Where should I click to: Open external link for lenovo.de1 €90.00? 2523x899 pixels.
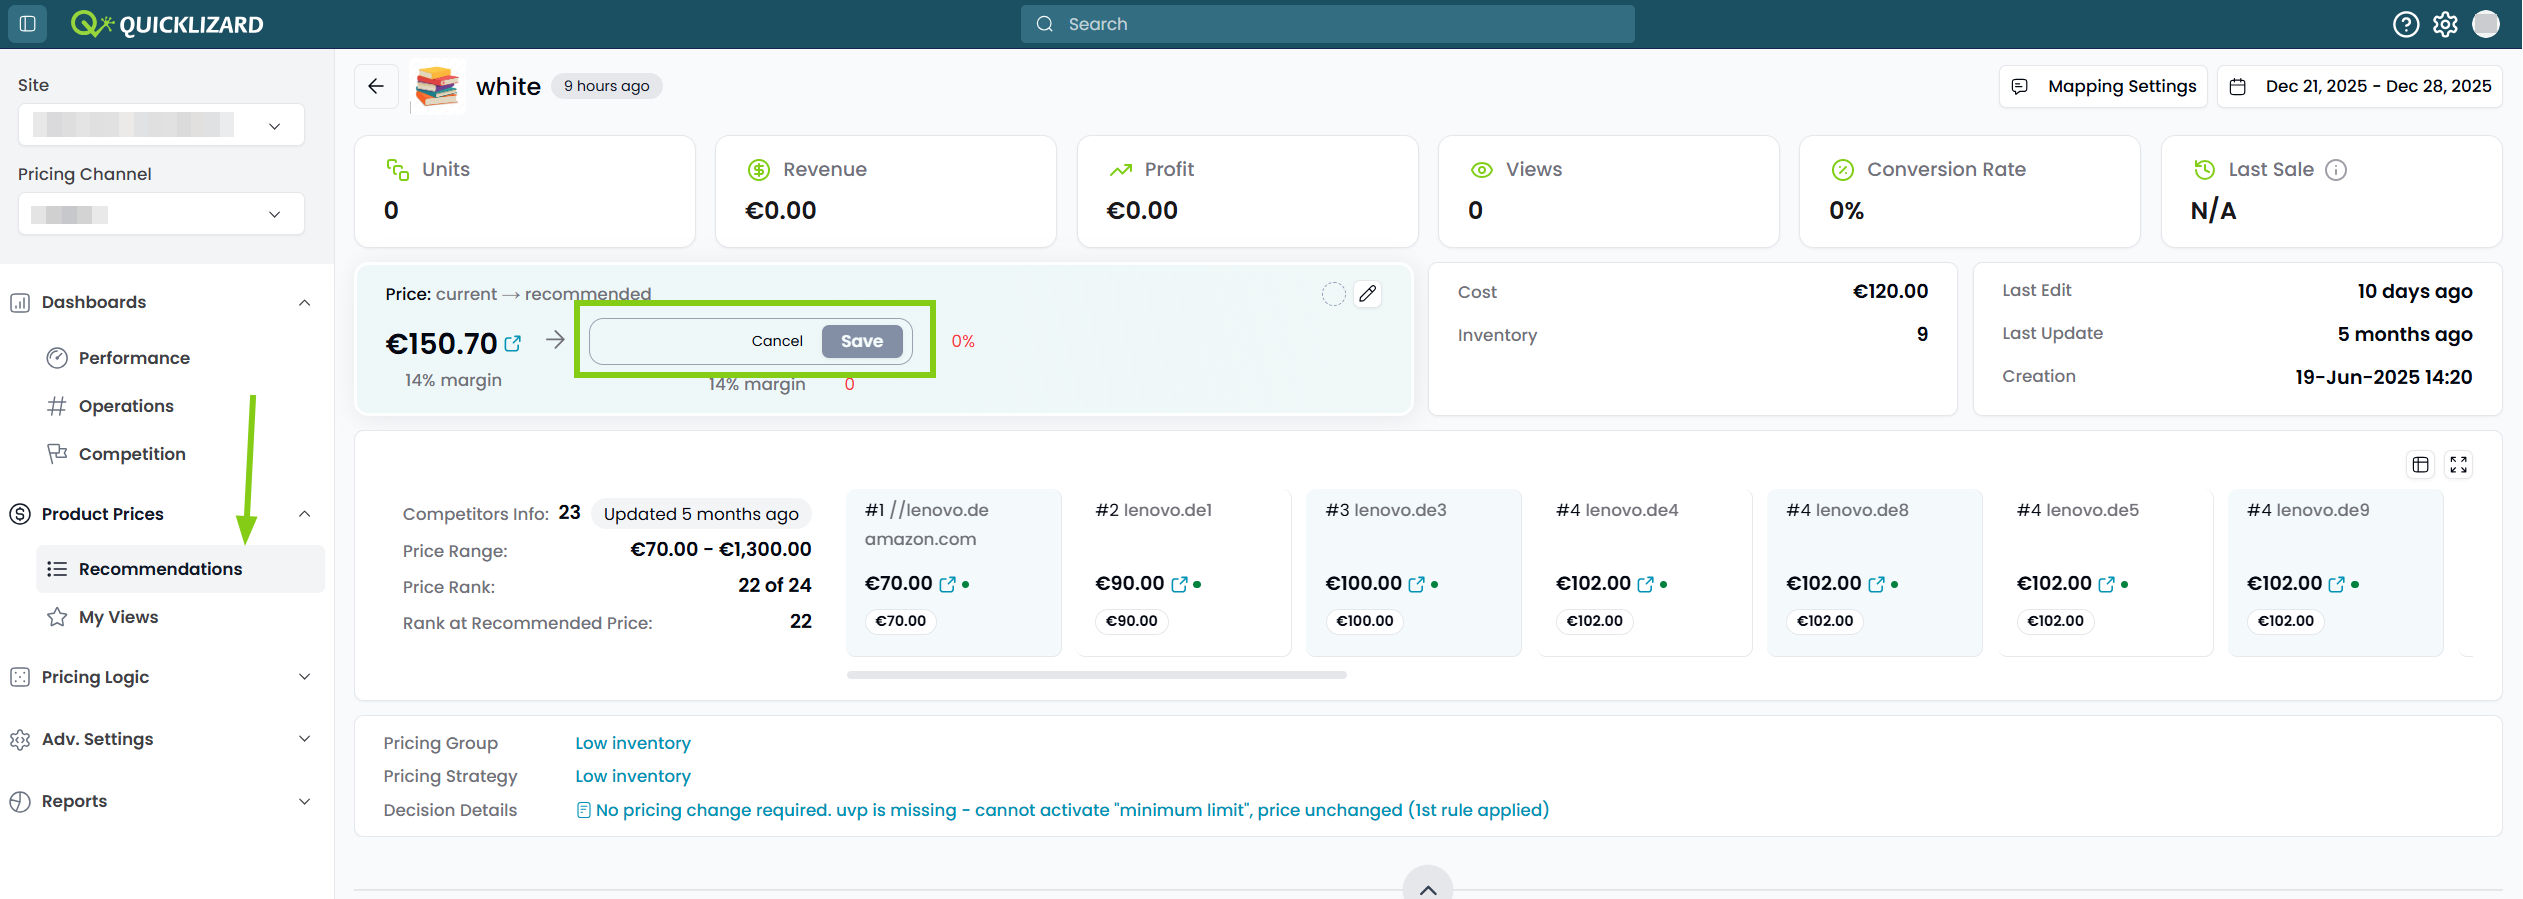point(1179,584)
